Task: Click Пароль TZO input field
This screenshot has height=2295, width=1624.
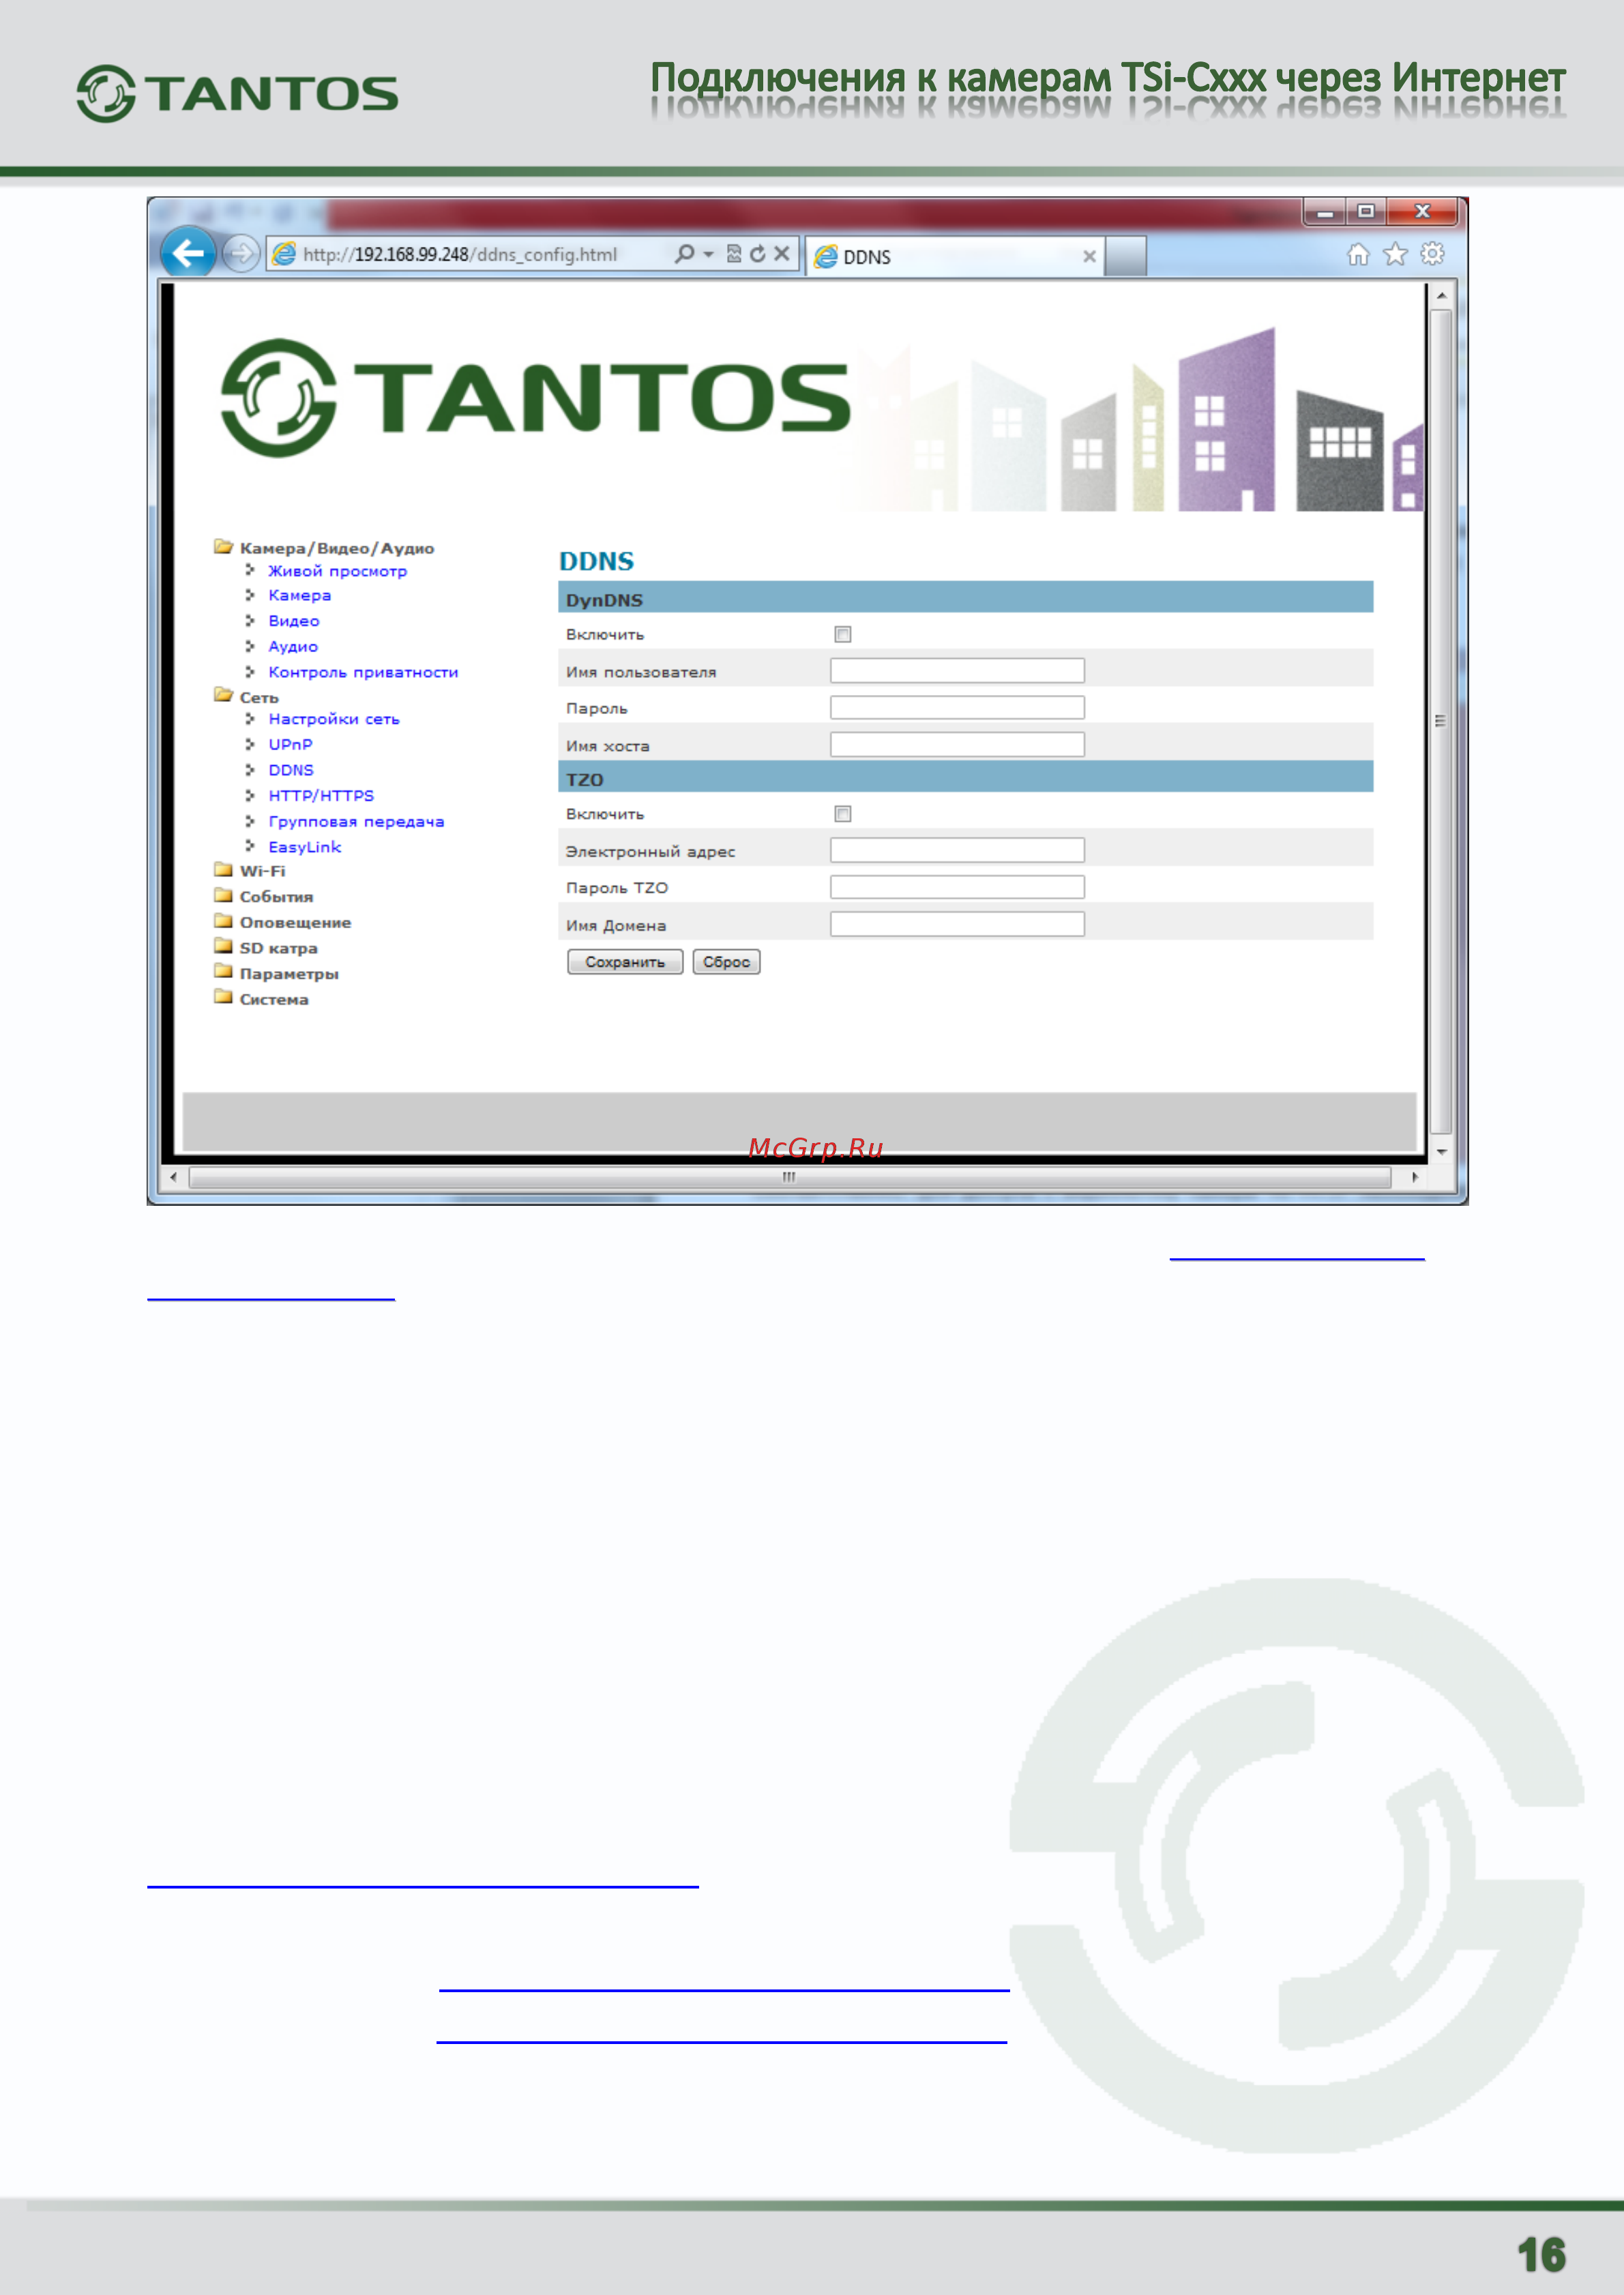Action: click(957, 887)
